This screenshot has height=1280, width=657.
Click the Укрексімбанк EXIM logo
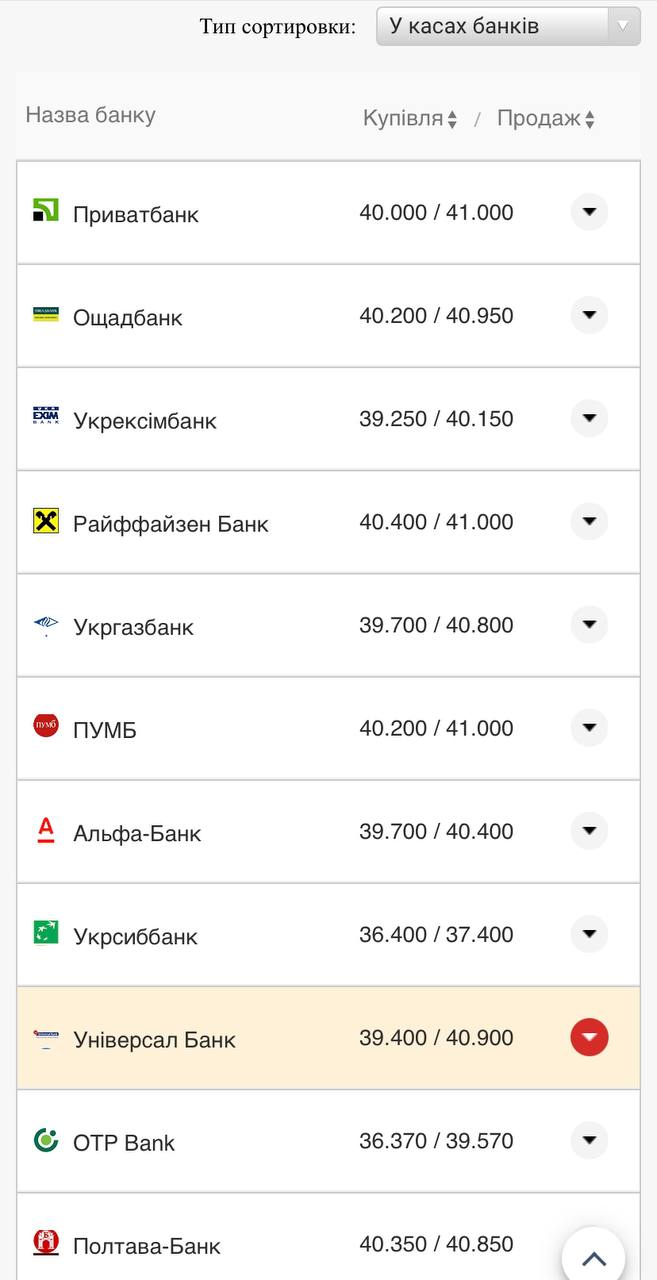[46, 417]
